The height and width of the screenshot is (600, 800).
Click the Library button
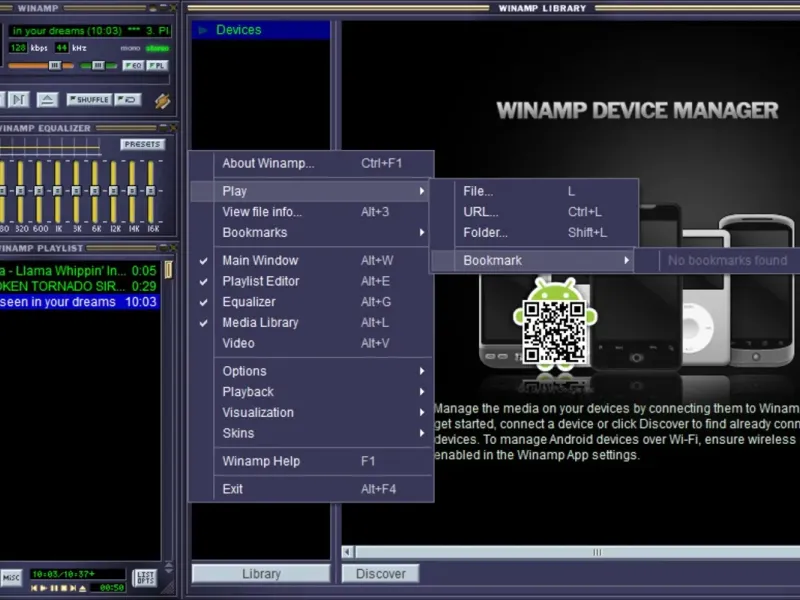261,573
